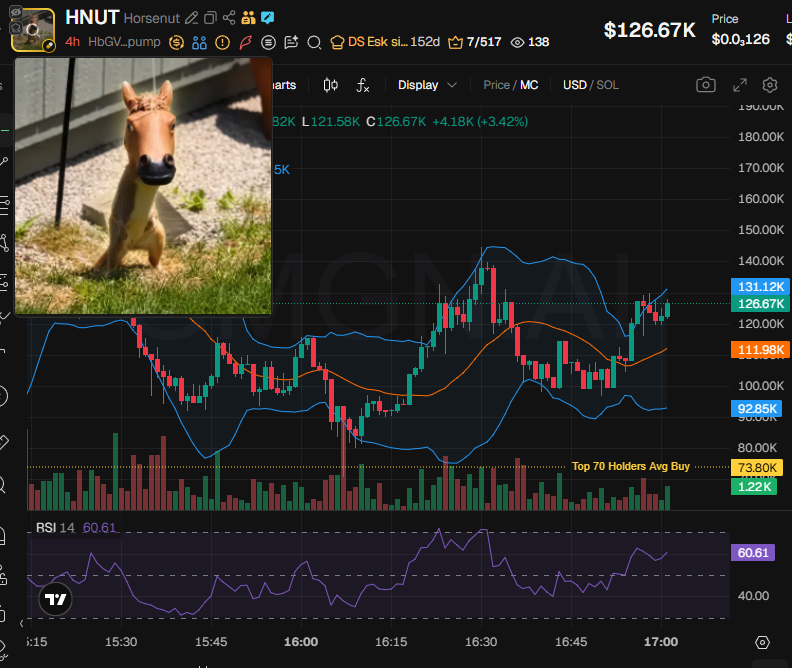Click the 60.61 RSI value label

click(753, 553)
